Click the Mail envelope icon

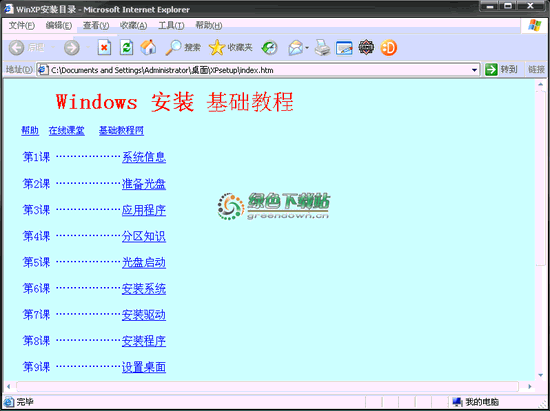(296, 48)
